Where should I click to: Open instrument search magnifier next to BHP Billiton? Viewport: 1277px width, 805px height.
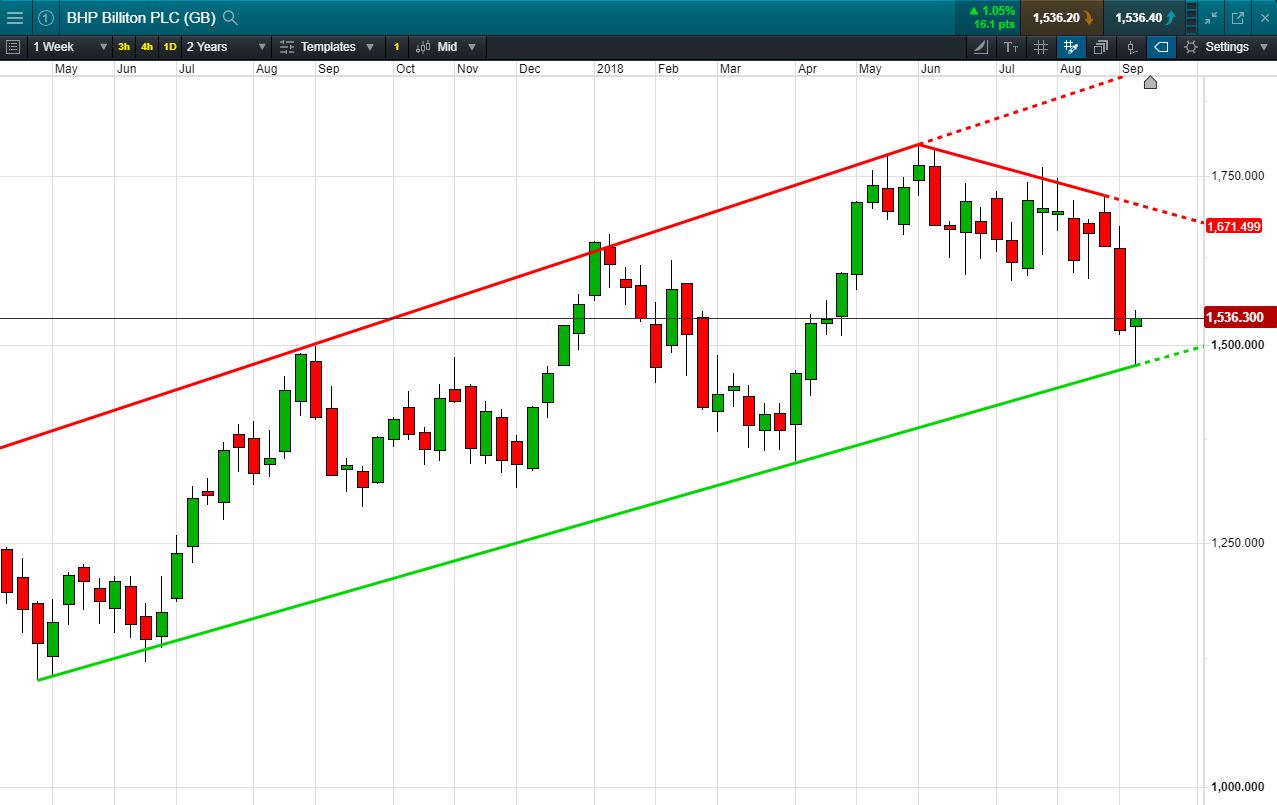click(230, 17)
